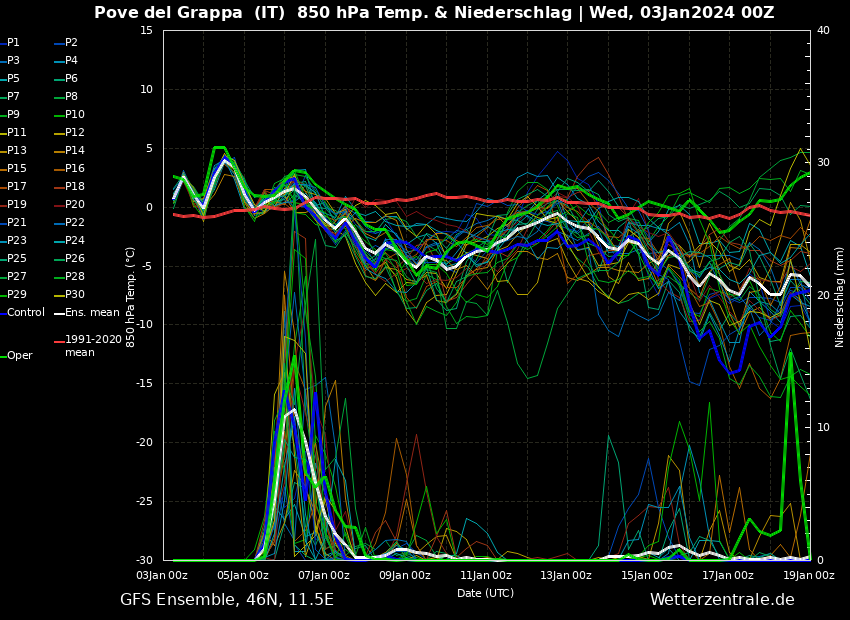850x620 pixels.
Task: Click legend entry P11
Action: (16, 132)
